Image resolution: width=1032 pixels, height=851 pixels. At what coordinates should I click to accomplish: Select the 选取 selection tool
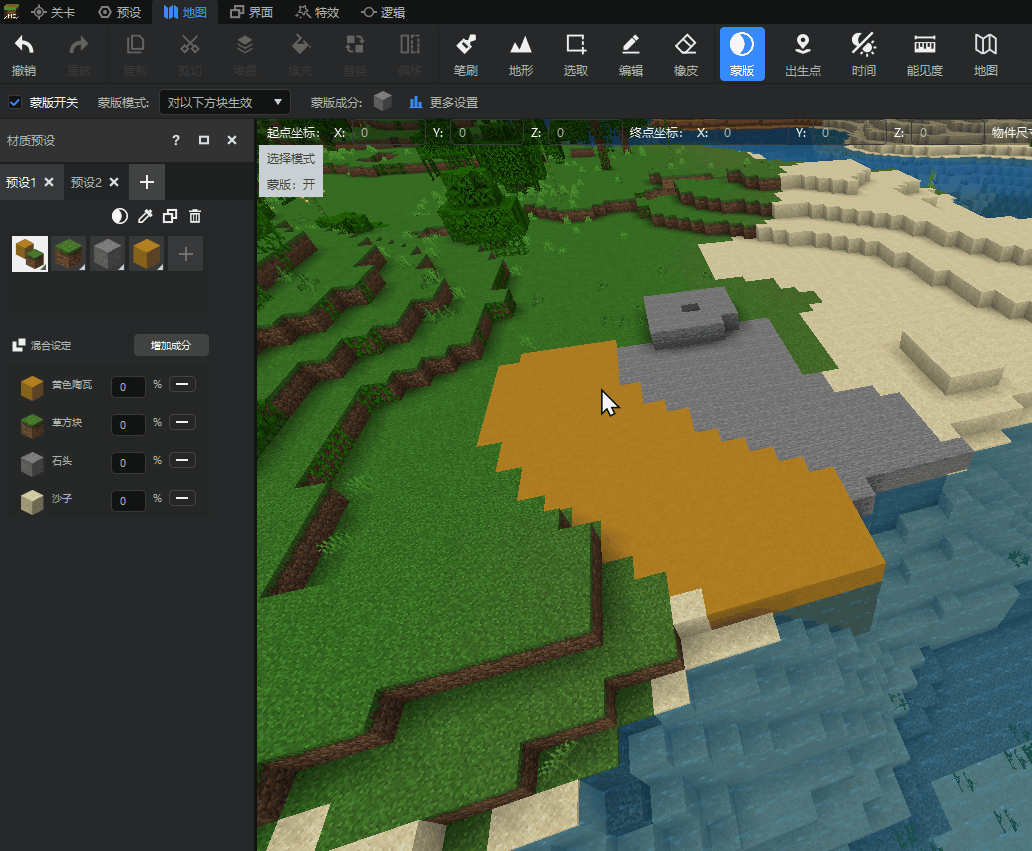pos(576,55)
